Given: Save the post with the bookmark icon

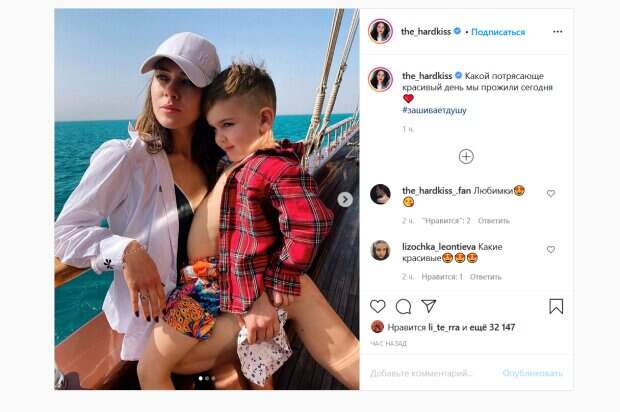Looking at the screenshot, I should [x=556, y=306].
